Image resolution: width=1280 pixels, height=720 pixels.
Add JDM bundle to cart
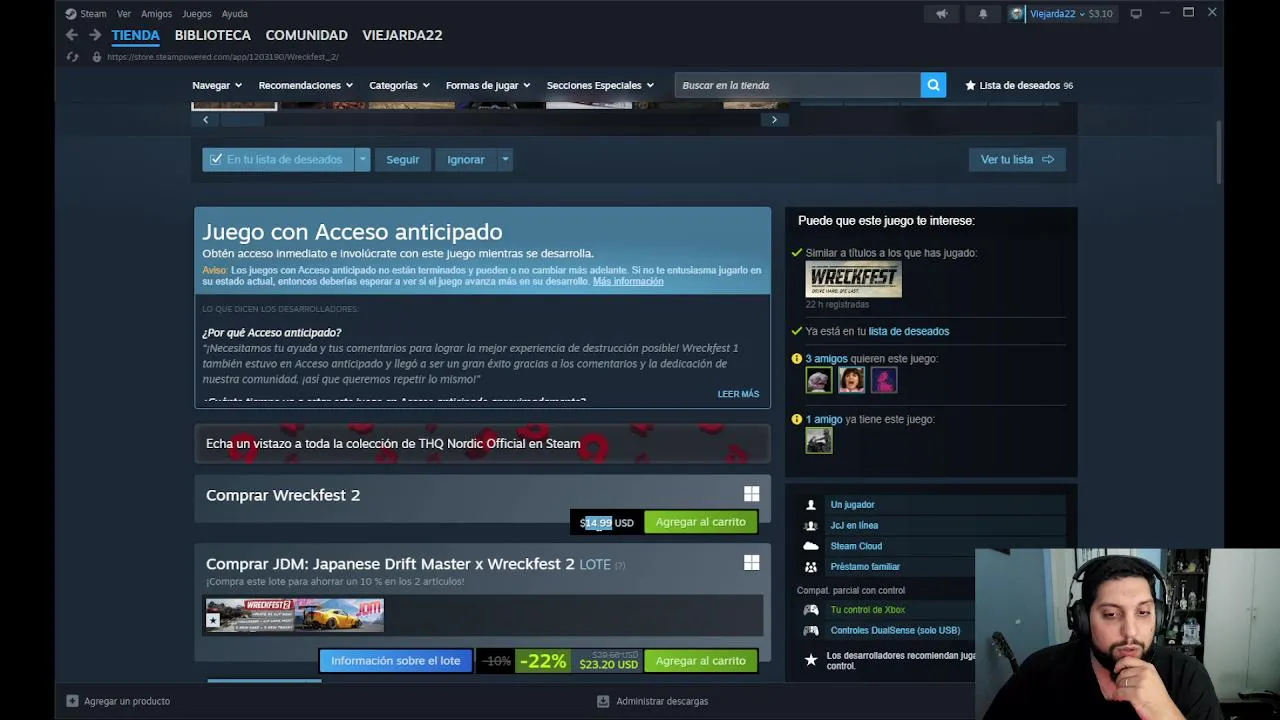click(700, 661)
